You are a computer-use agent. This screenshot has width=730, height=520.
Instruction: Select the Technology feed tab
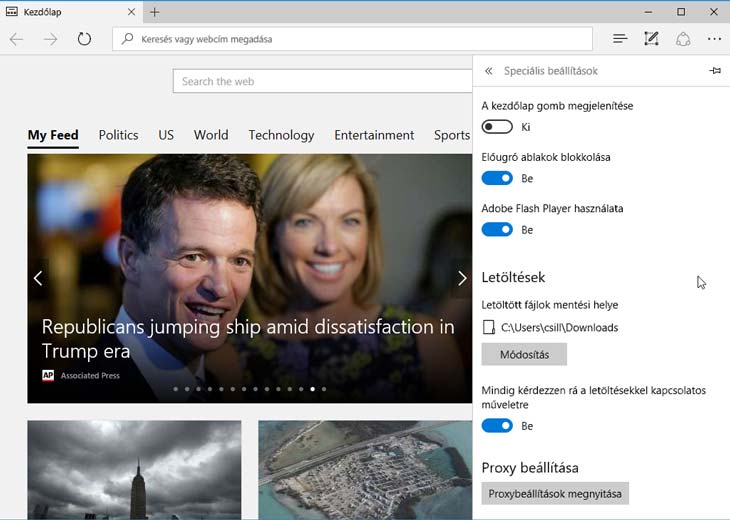[x=281, y=135]
